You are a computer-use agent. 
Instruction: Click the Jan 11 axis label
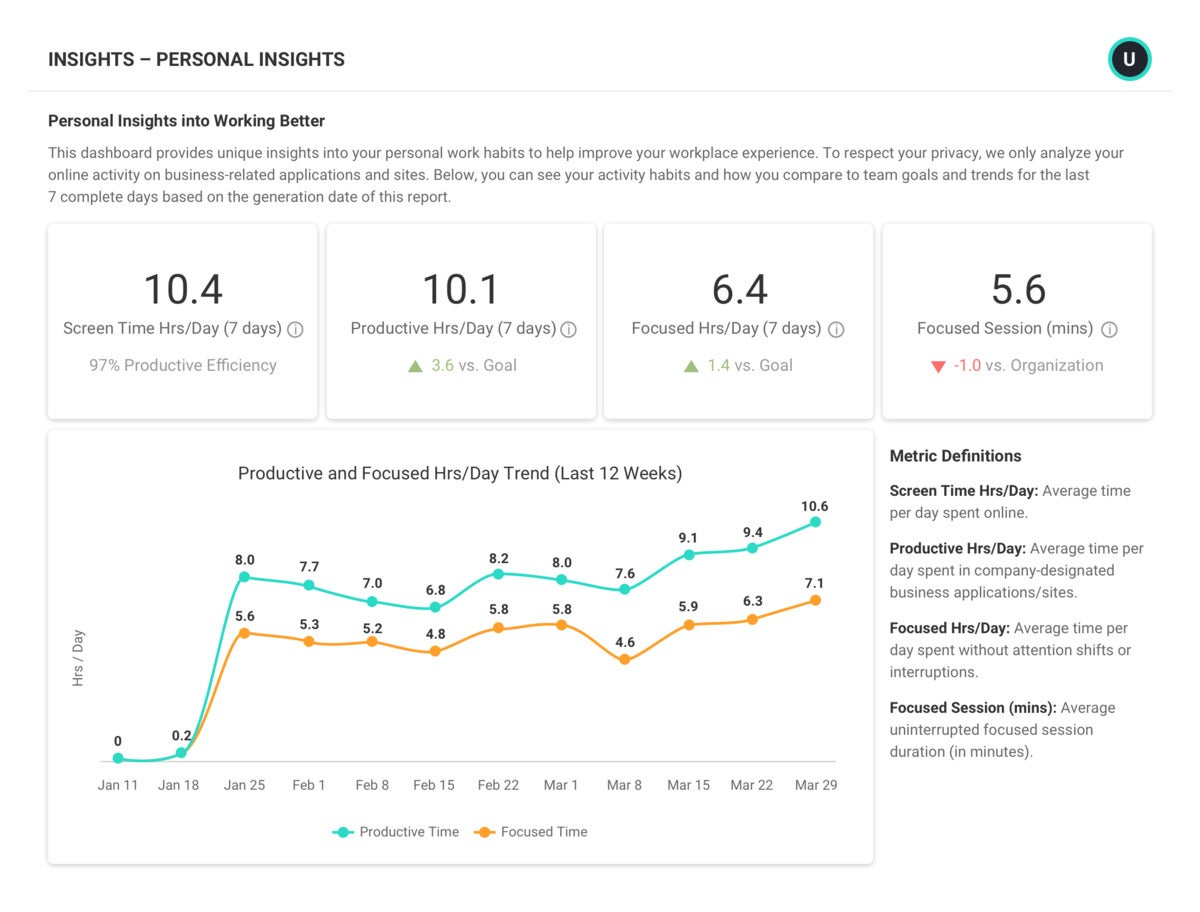pos(118,785)
